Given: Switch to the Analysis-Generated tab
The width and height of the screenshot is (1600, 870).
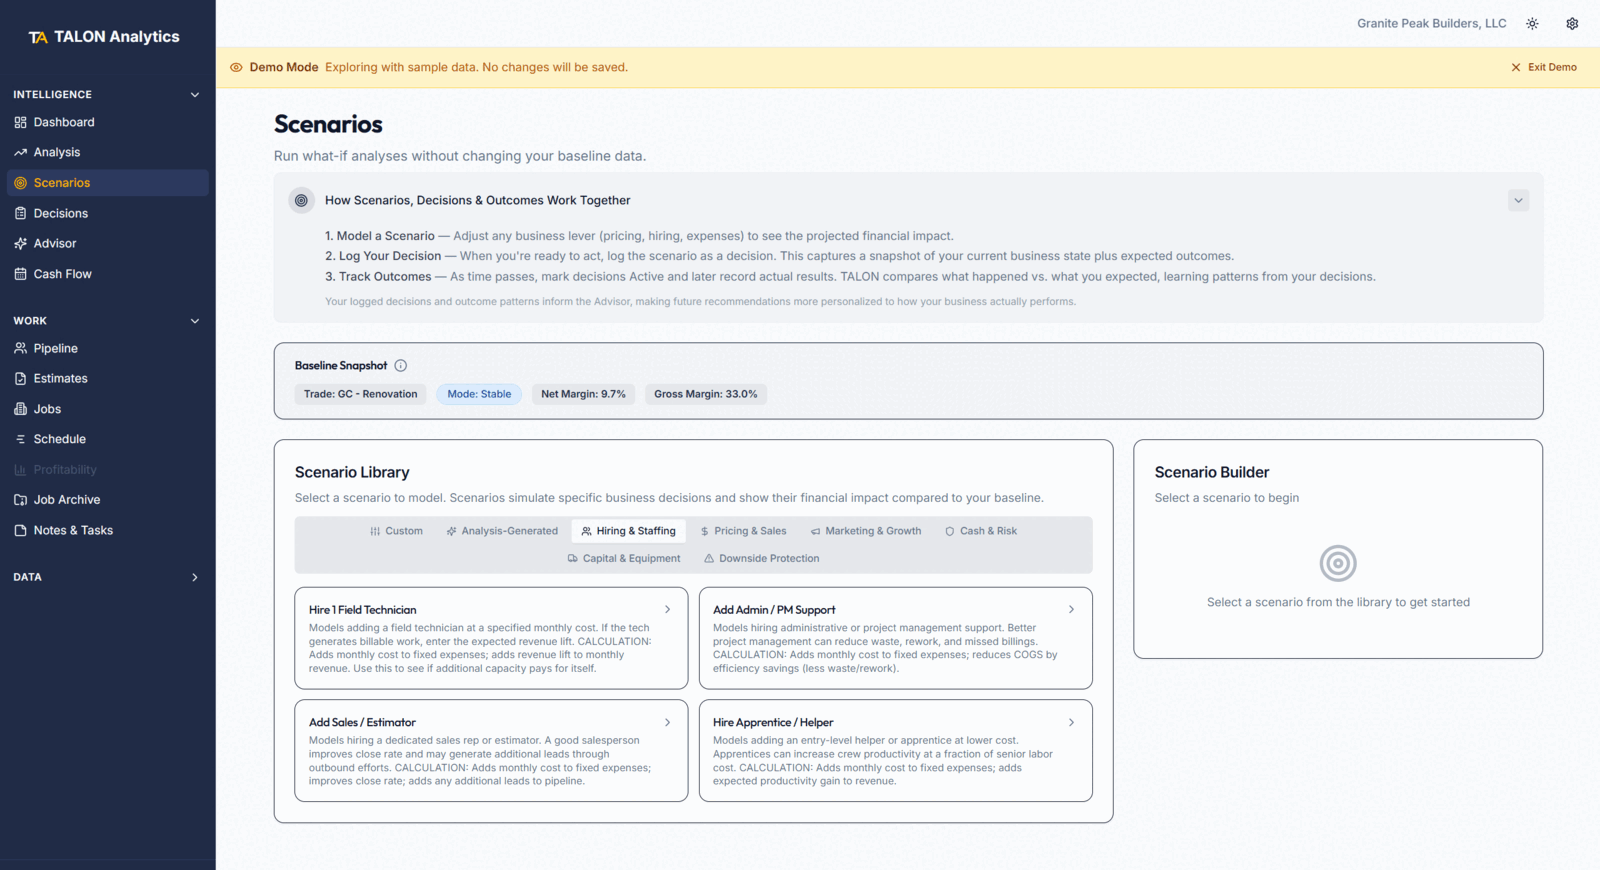Looking at the screenshot, I should pyautogui.click(x=502, y=531).
